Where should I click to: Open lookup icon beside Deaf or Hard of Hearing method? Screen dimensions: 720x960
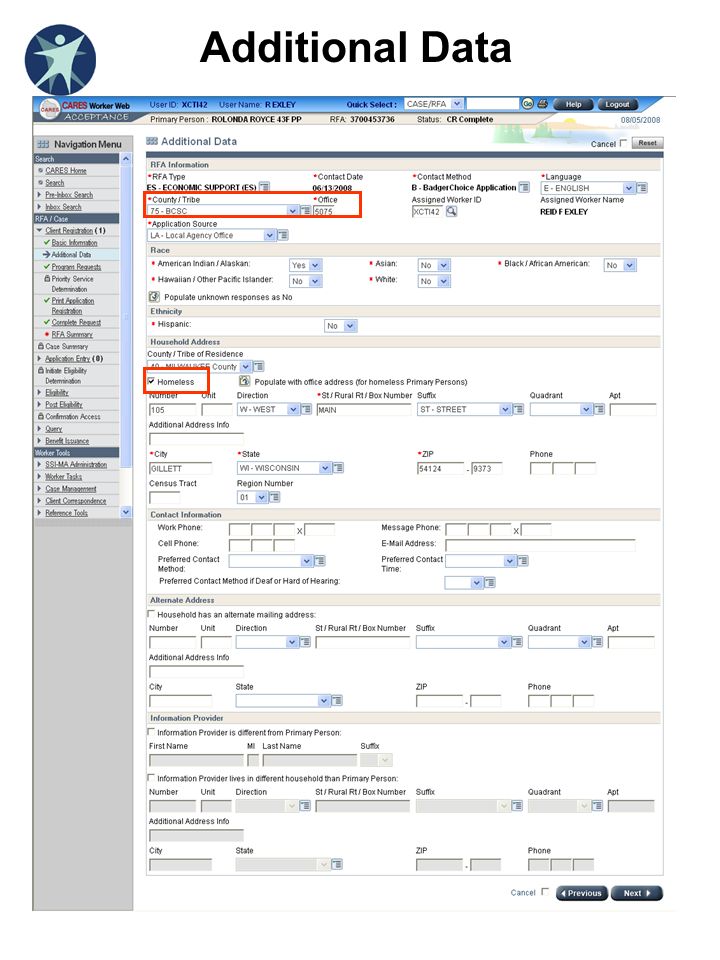point(490,583)
